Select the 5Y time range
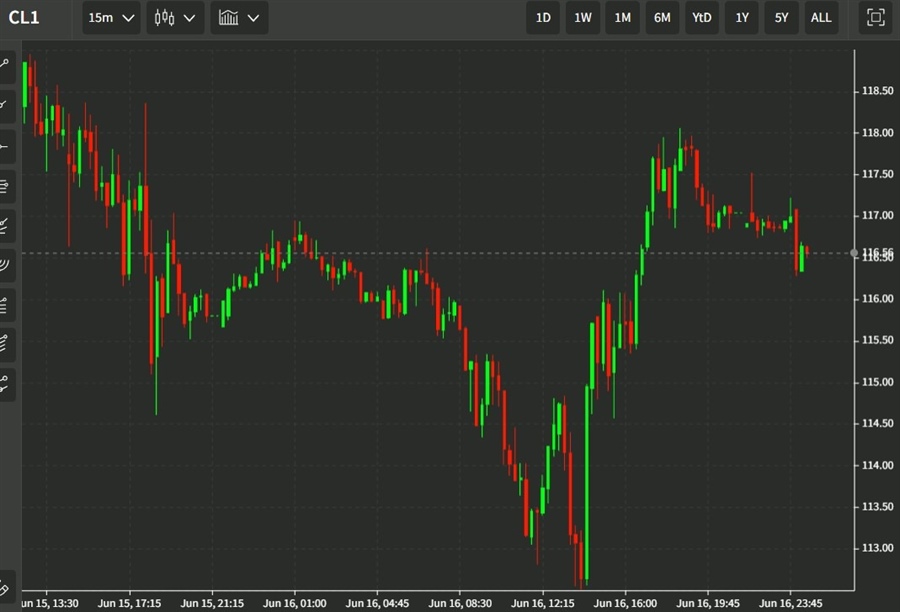The image size is (900, 612). click(x=781, y=18)
